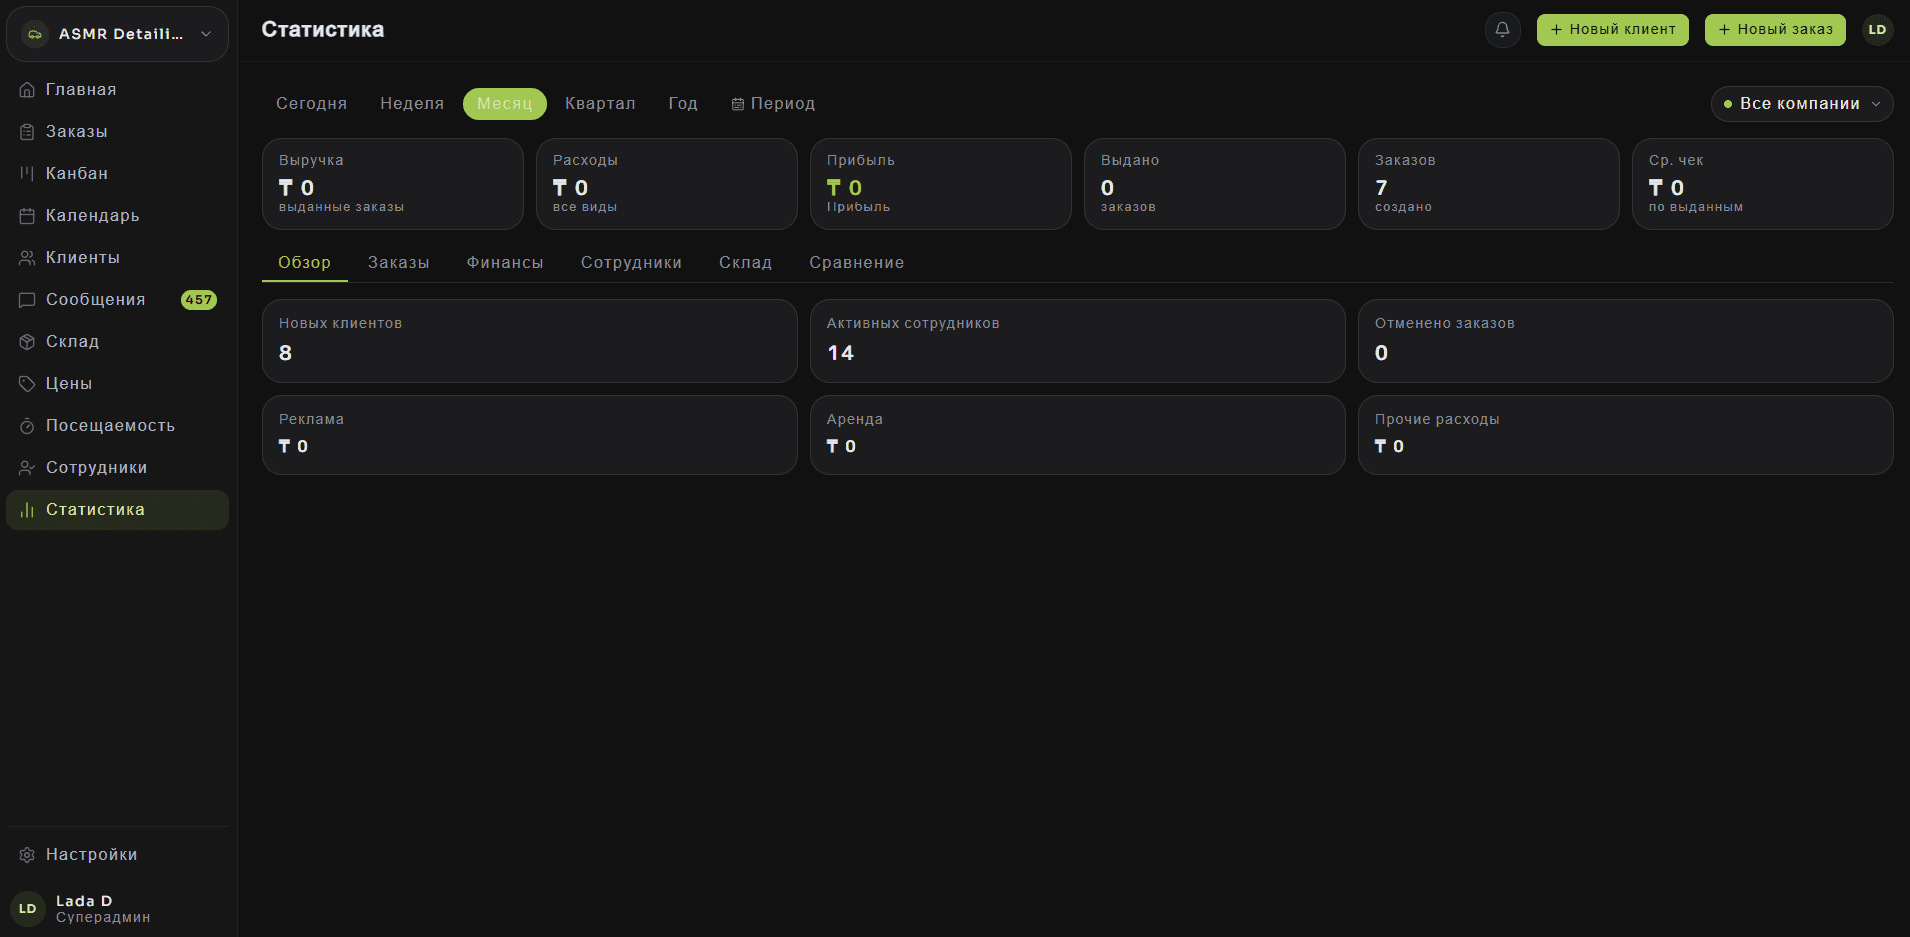The height and width of the screenshot is (937, 1910).
Task: Click the Главная home icon
Action: click(27, 90)
